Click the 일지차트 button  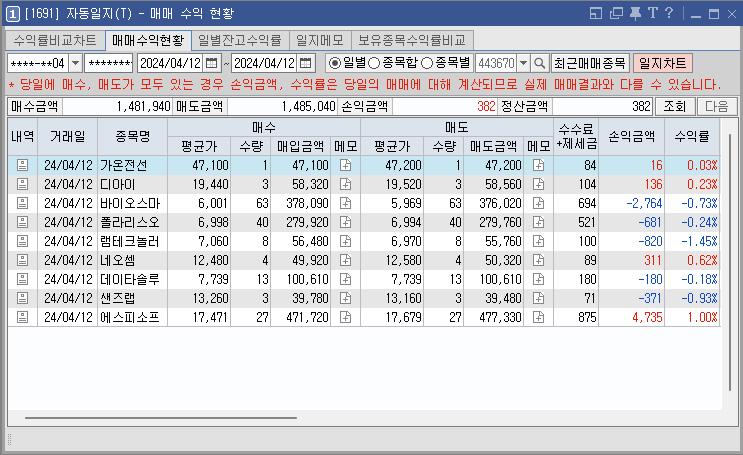[662, 63]
